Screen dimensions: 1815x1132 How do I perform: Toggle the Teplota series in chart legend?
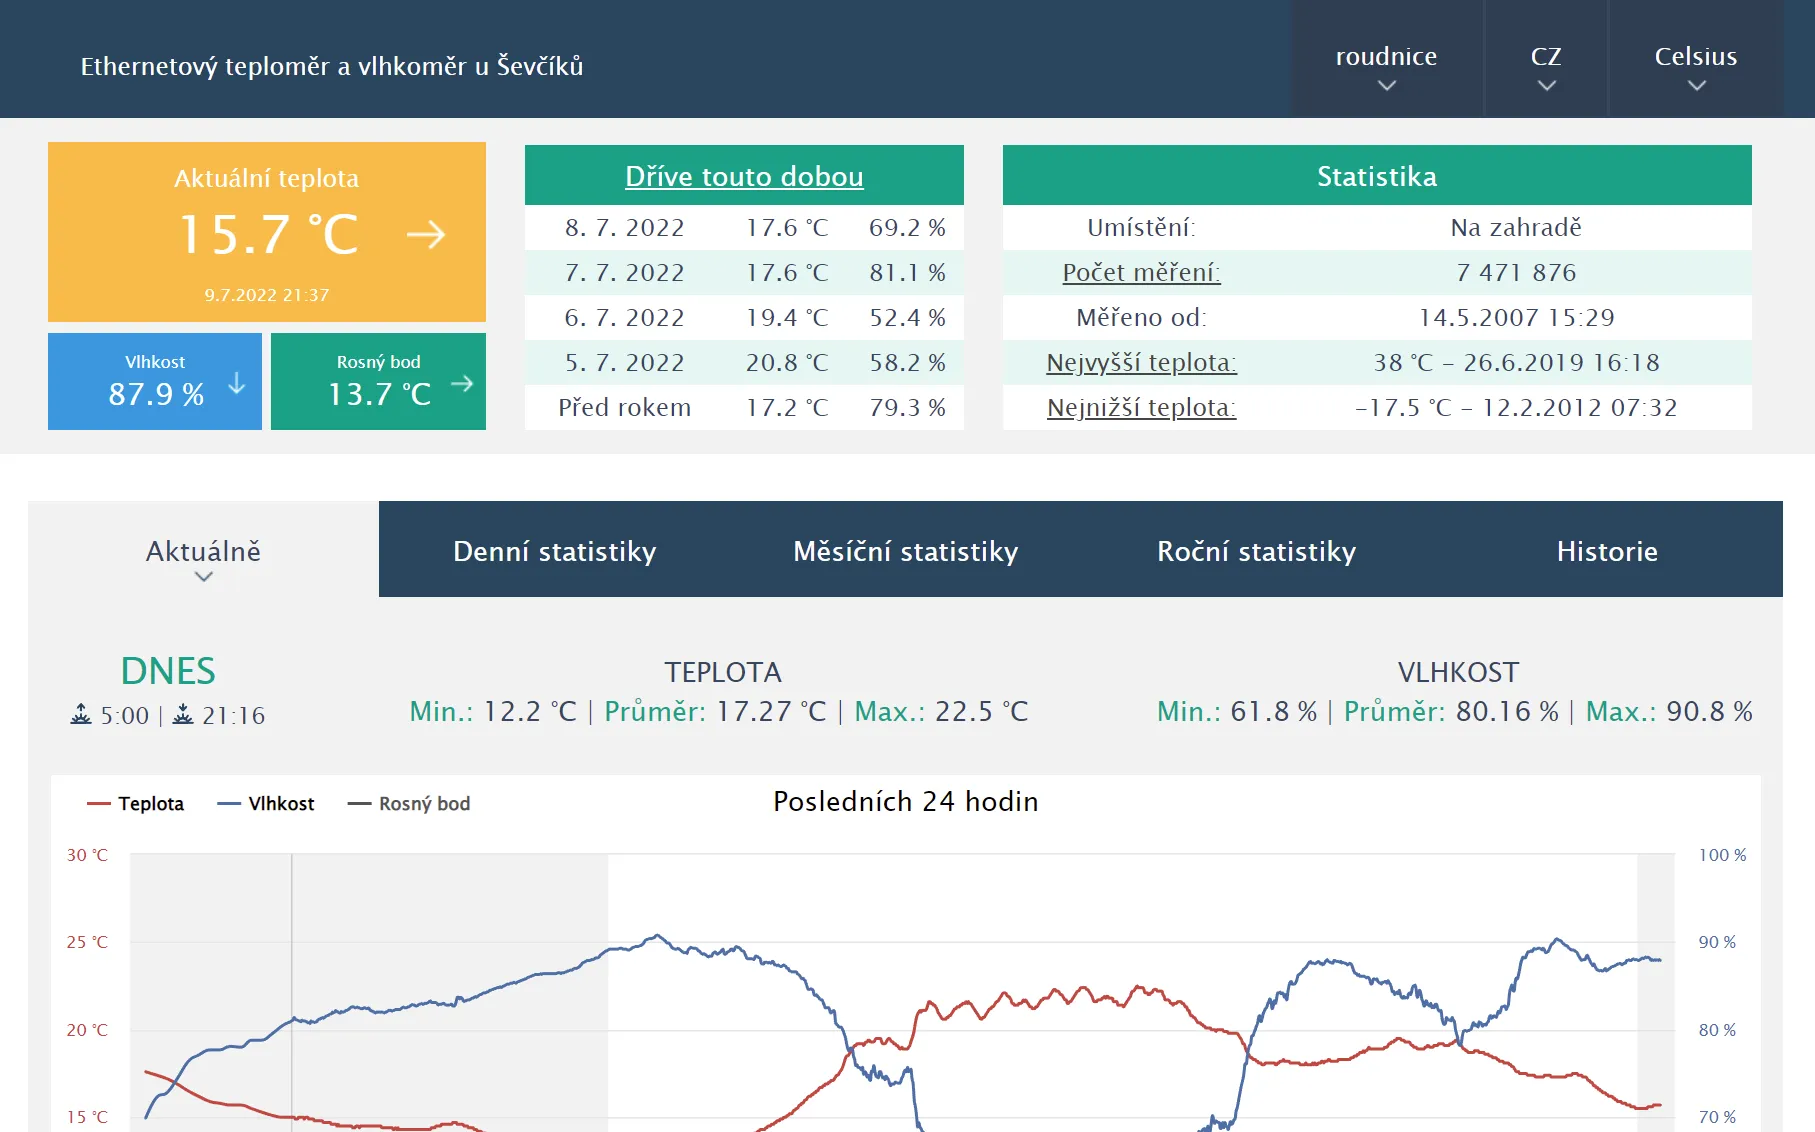coord(136,803)
